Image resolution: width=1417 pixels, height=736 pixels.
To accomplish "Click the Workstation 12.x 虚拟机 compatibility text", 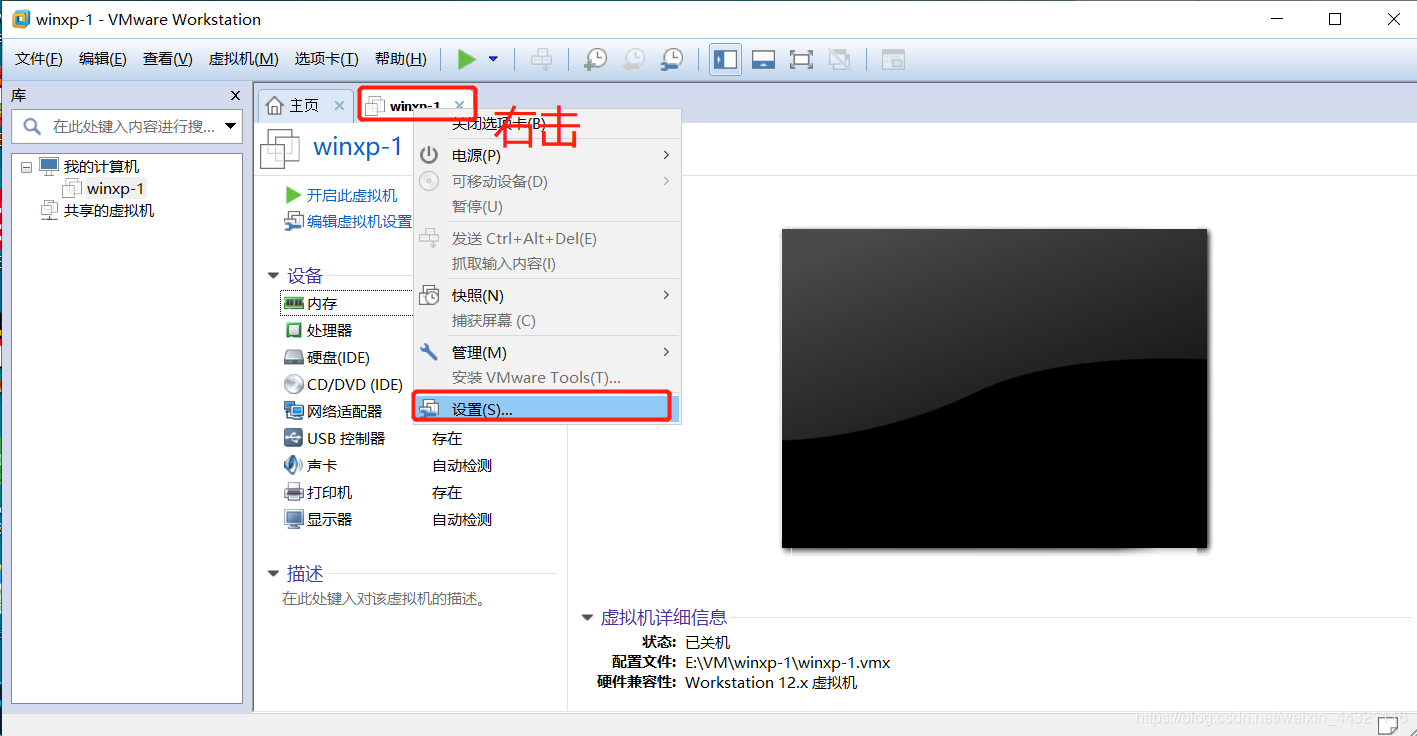I will 771,682.
